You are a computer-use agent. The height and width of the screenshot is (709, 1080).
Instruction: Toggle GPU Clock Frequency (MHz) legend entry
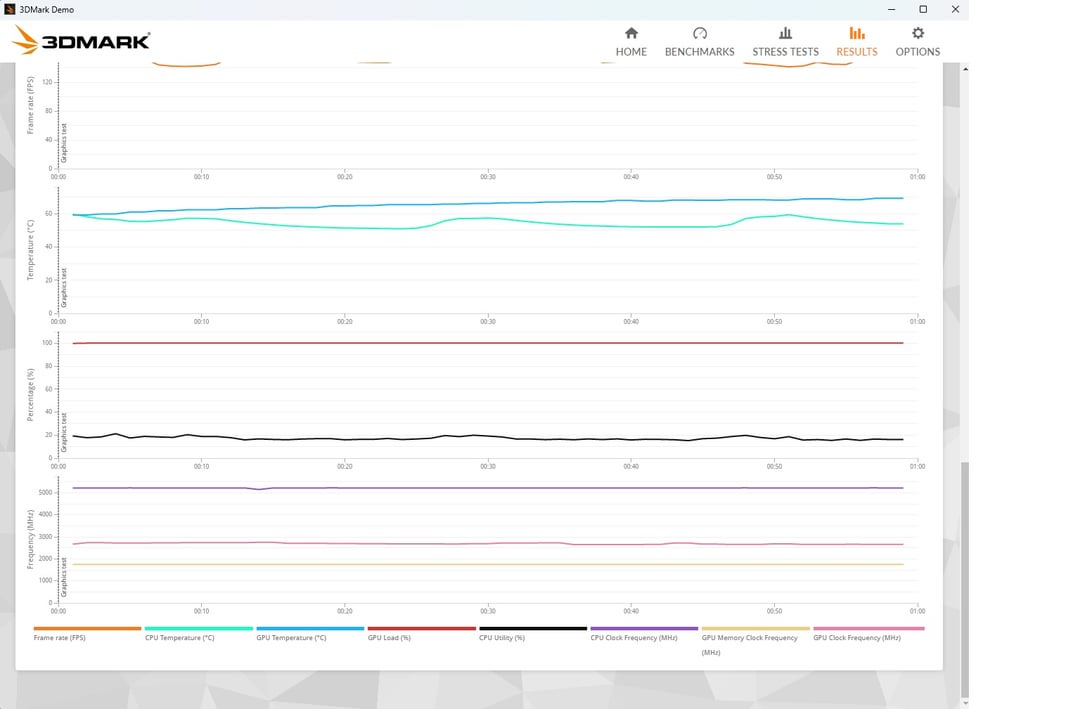[857, 637]
